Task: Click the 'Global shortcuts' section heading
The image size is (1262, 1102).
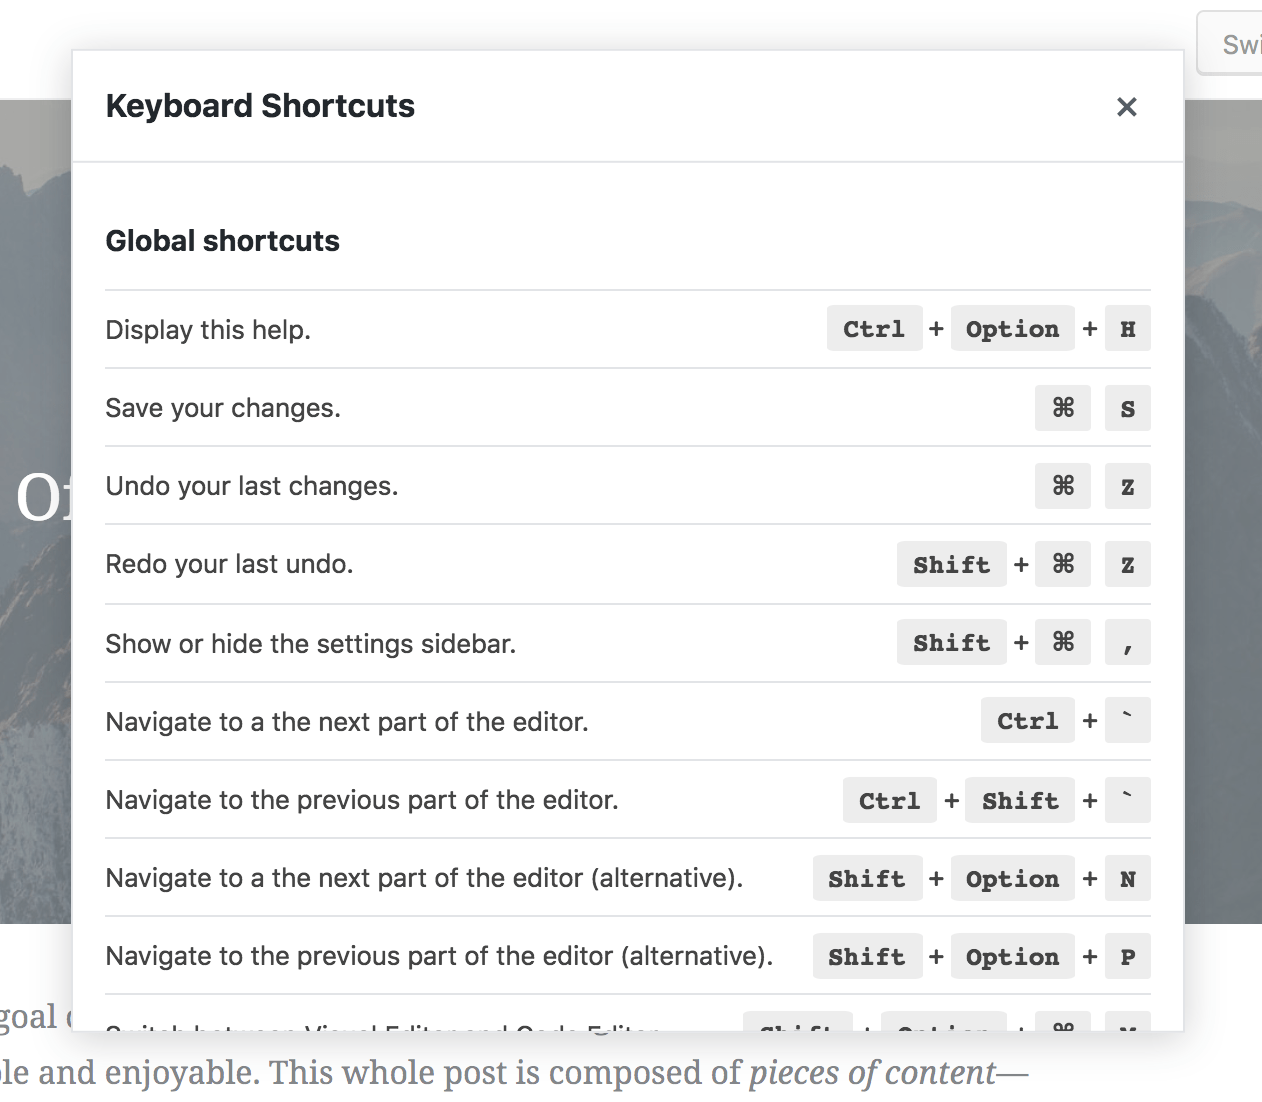Action: click(x=222, y=241)
